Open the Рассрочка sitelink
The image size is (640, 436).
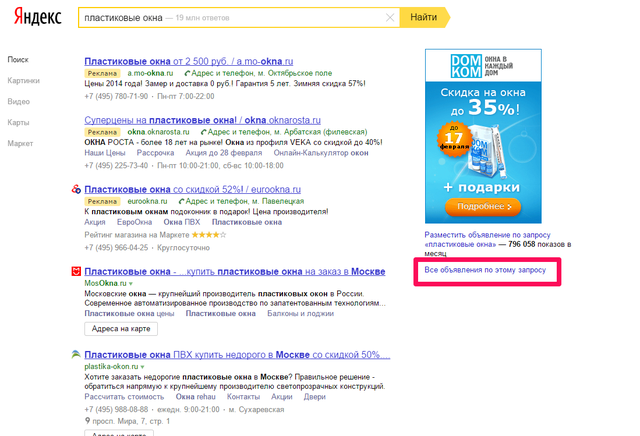[x=155, y=153]
